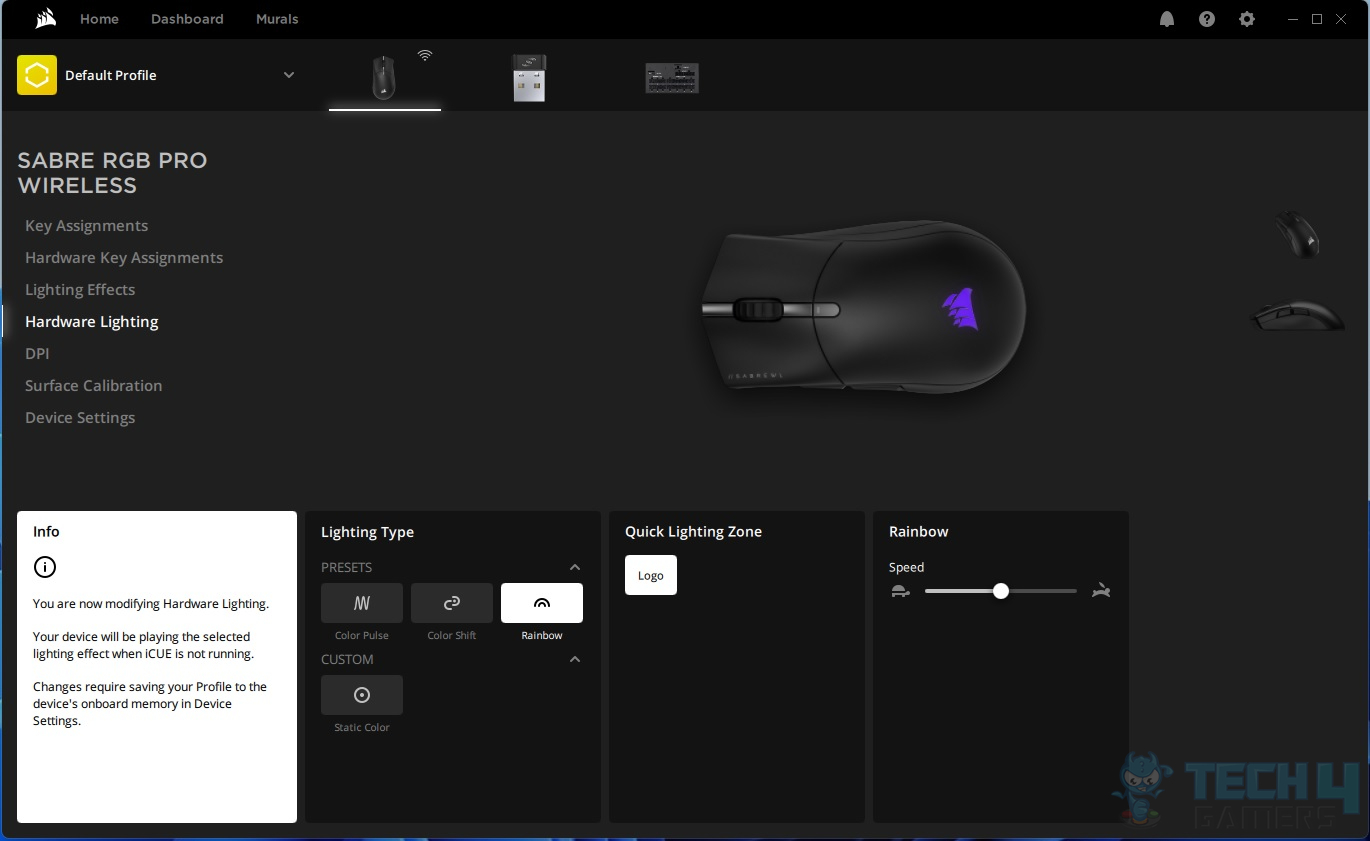Open the Default Profile dropdown arrow

289,75
